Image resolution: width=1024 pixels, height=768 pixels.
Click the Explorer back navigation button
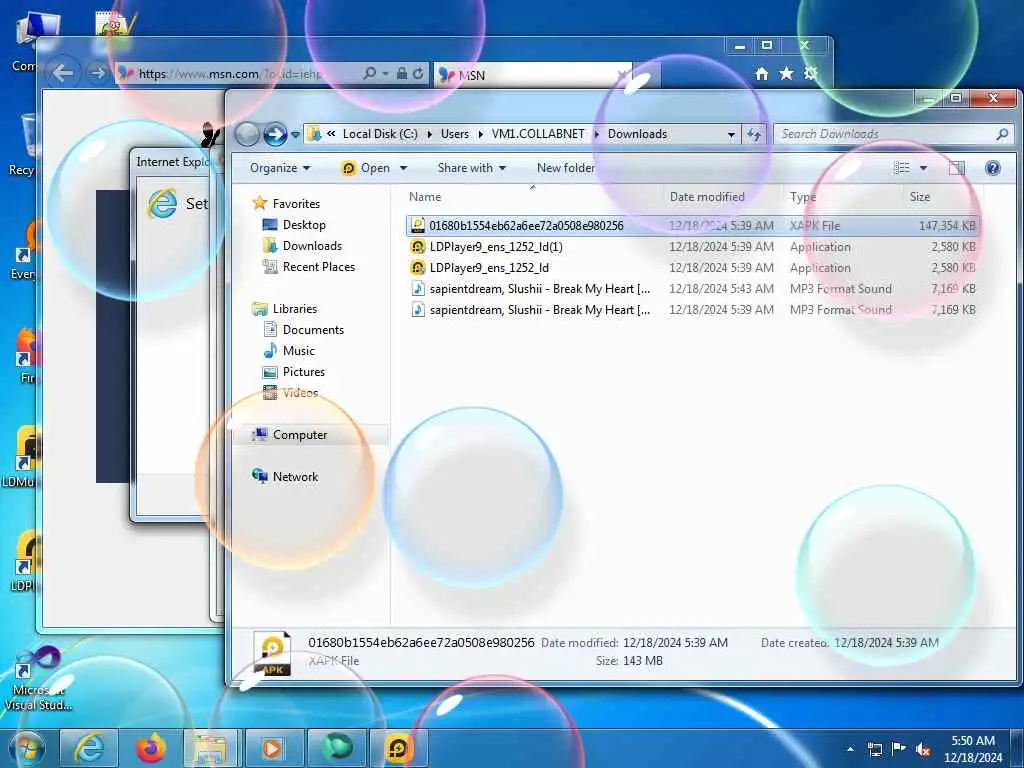pyautogui.click(x=248, y=135)
